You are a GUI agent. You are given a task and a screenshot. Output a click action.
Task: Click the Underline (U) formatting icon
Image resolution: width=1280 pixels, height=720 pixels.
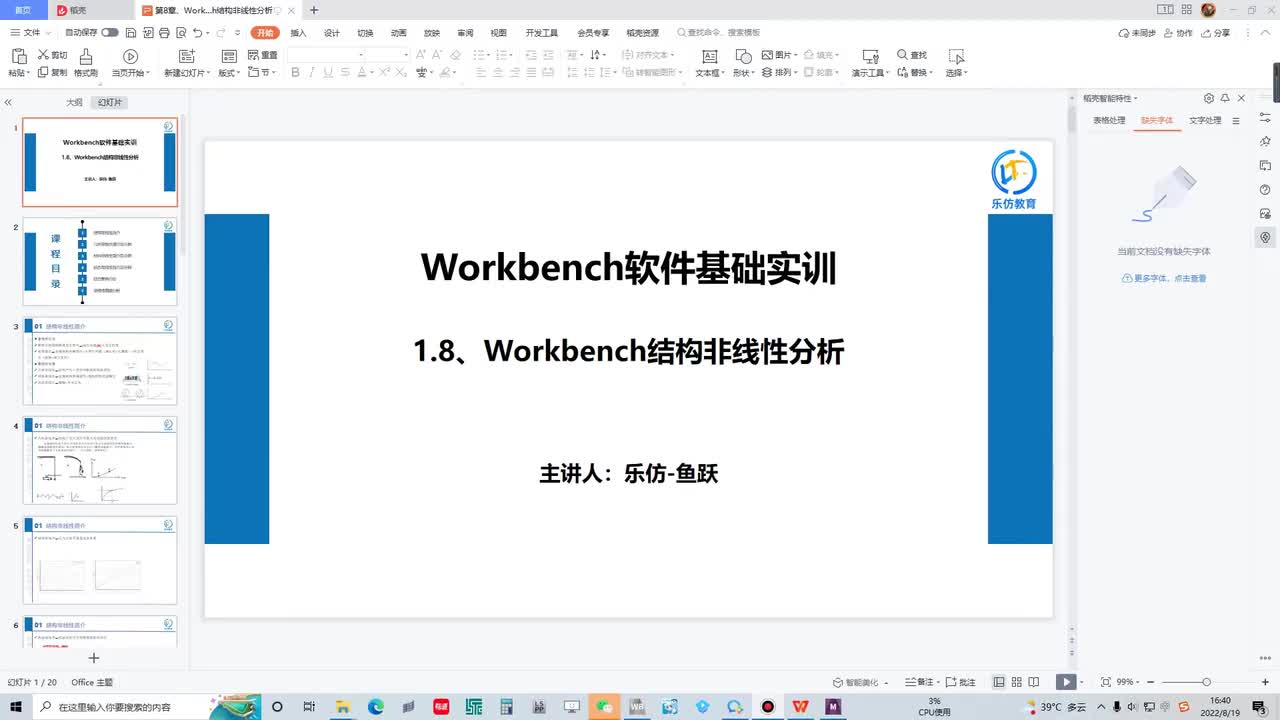pos(328,72)
